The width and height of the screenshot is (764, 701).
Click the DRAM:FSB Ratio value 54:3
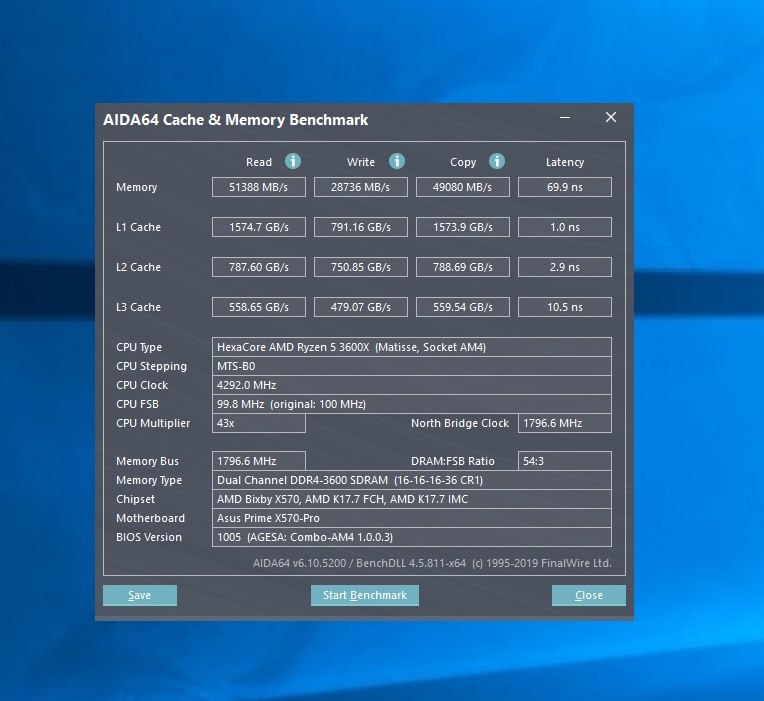click(x=565, y=461)
